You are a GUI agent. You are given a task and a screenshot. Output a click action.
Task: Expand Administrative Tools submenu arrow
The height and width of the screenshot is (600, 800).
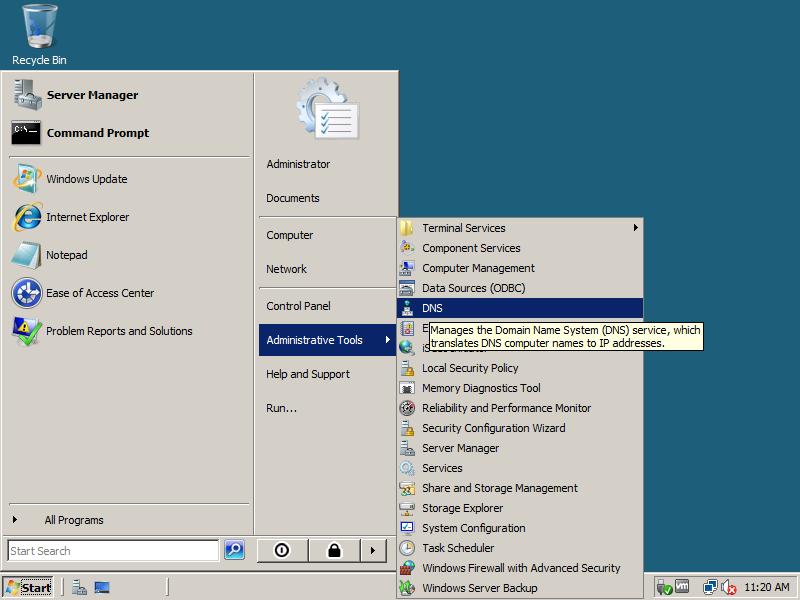(388, 340)
